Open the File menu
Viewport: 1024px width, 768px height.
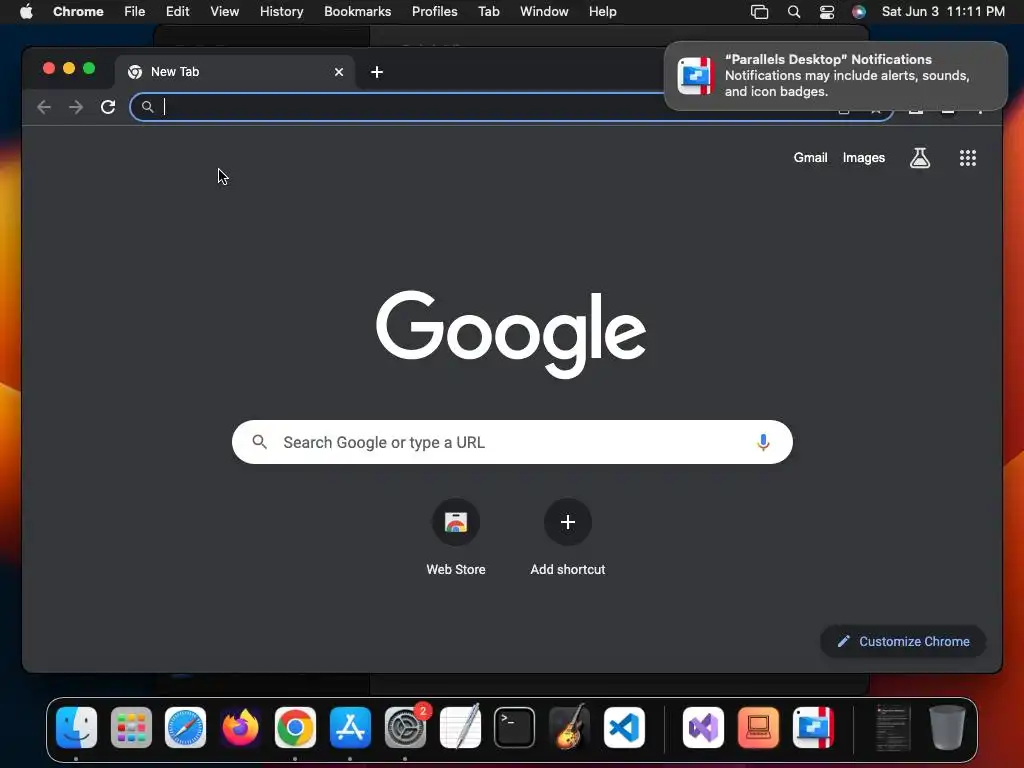135,12
